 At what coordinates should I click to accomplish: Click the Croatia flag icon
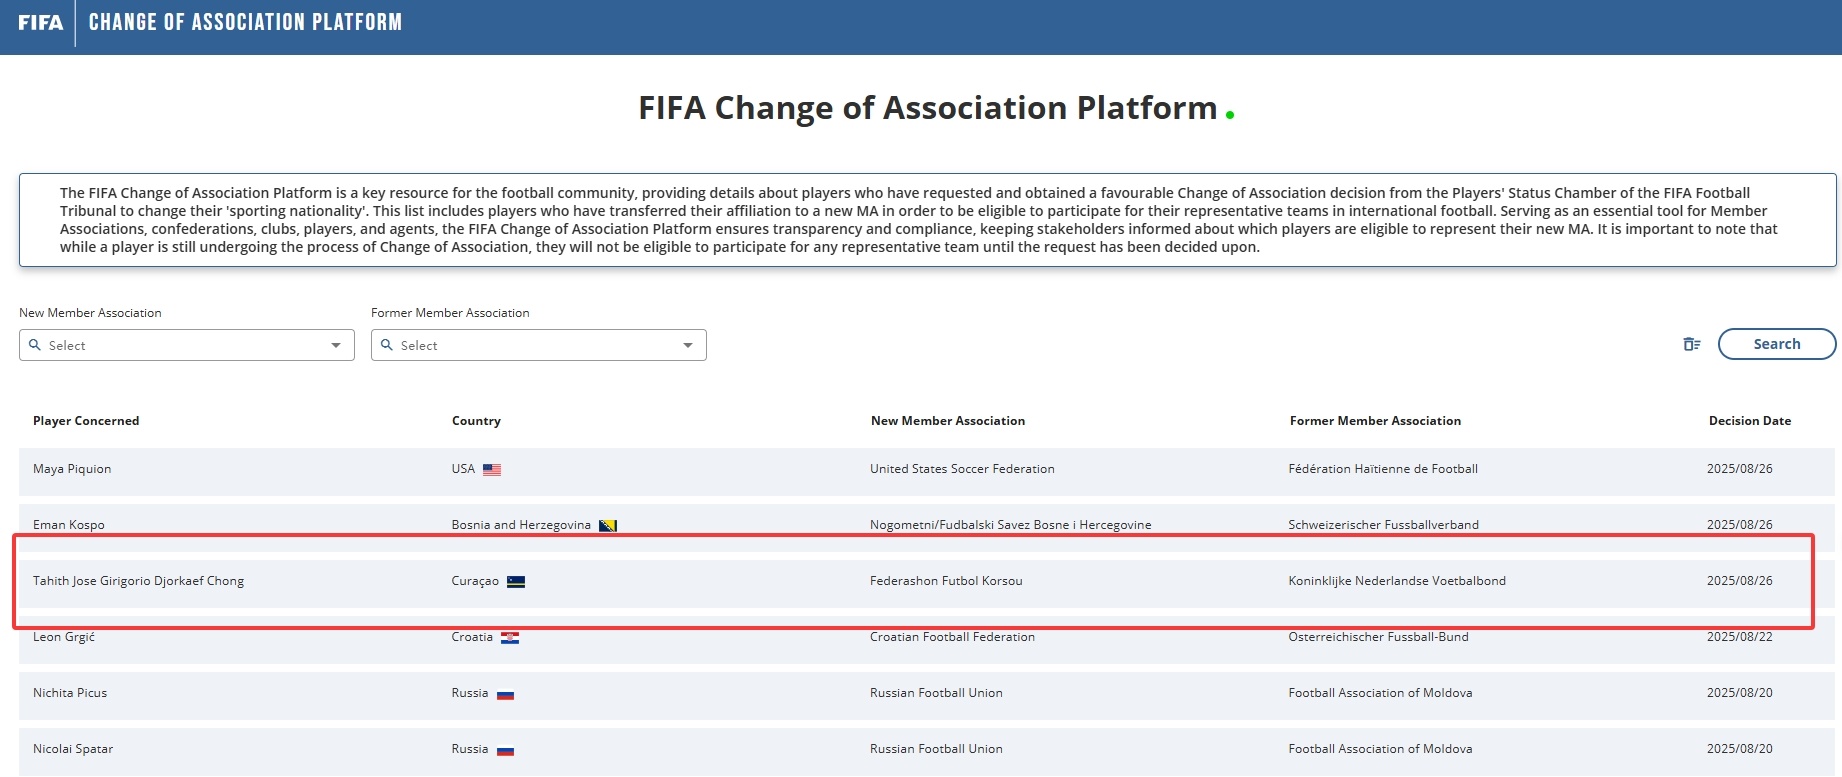click(510, 638)
